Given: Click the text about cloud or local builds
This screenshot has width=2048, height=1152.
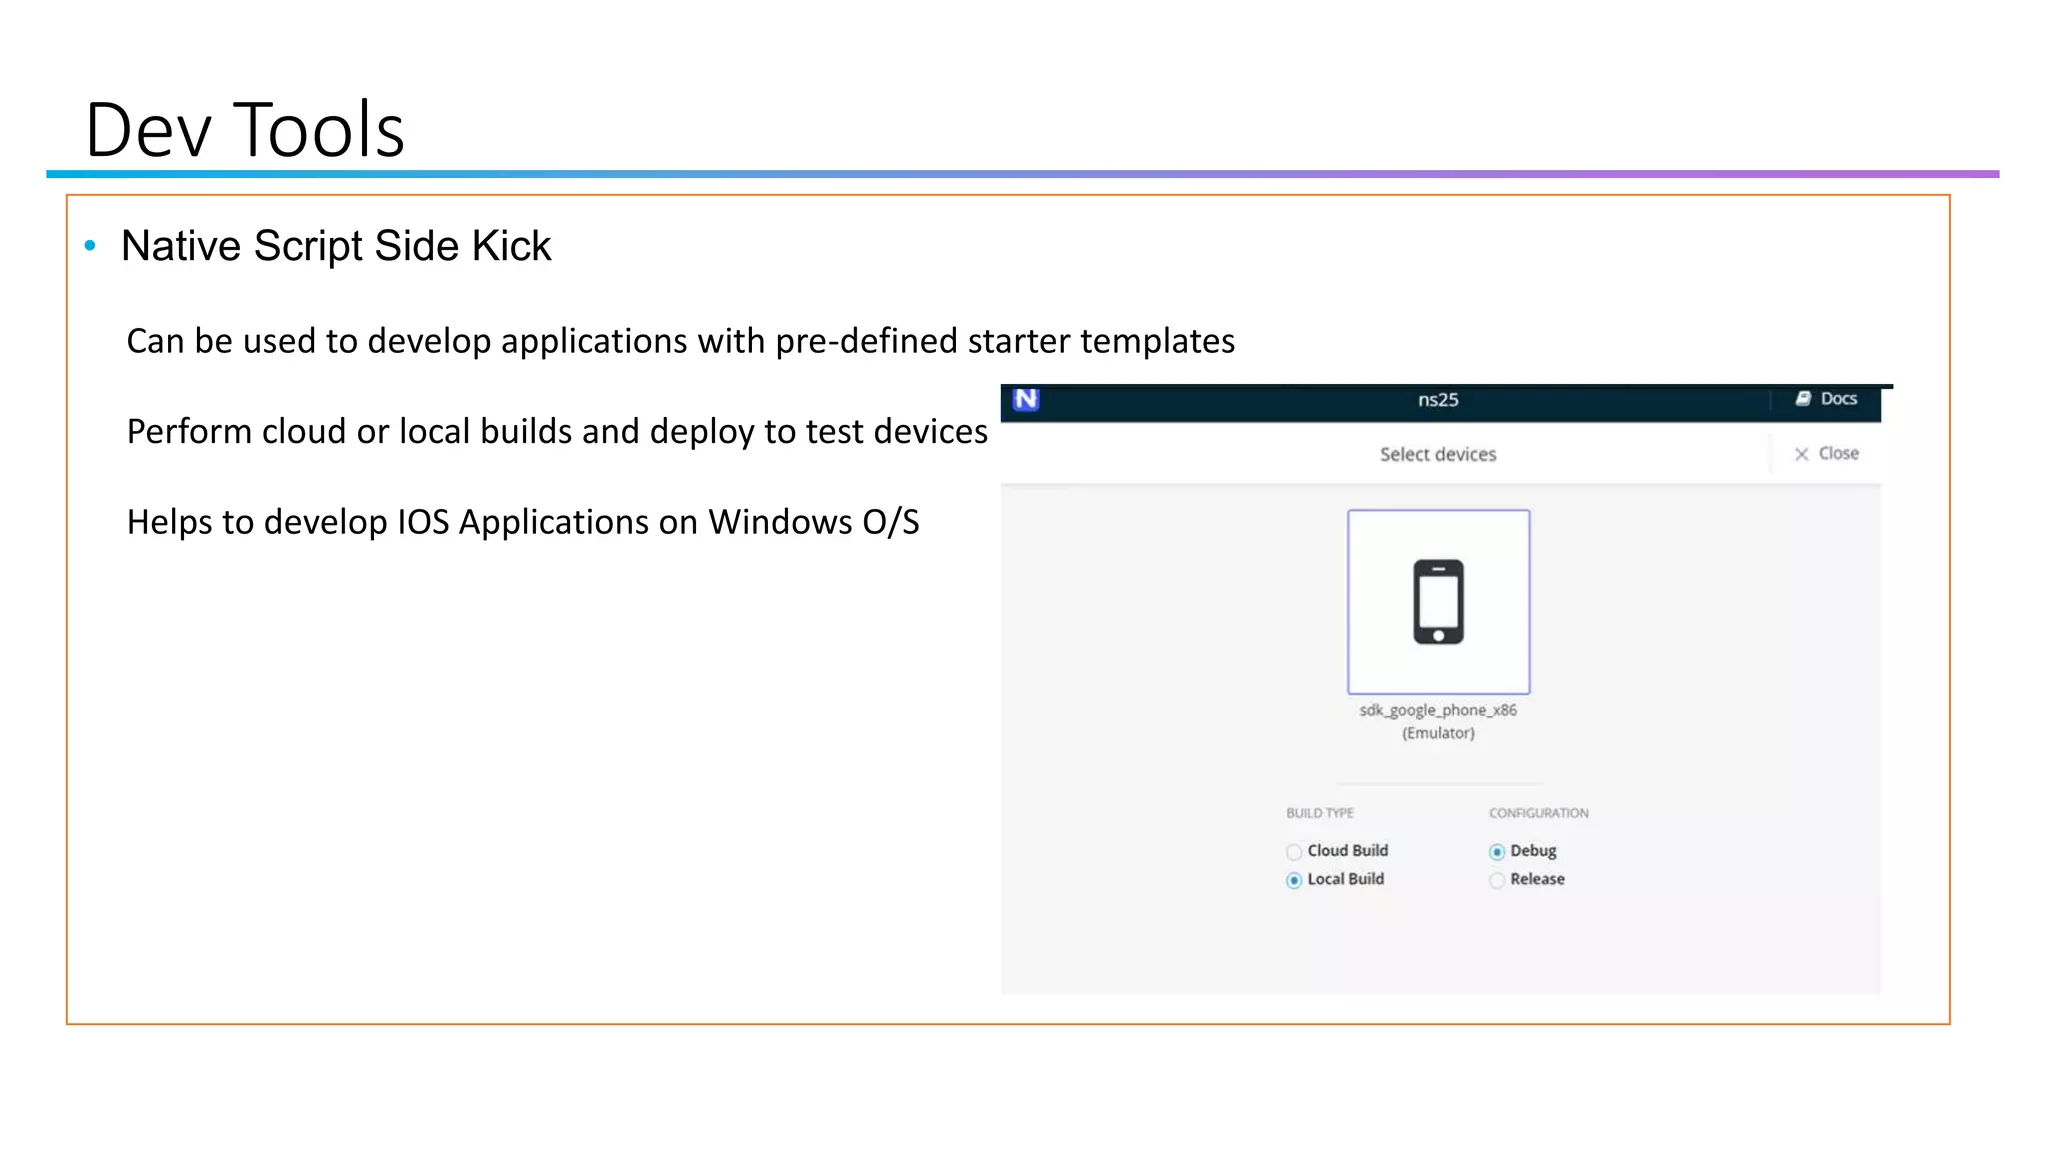Looking at the screenshot, I should [557, 432].
